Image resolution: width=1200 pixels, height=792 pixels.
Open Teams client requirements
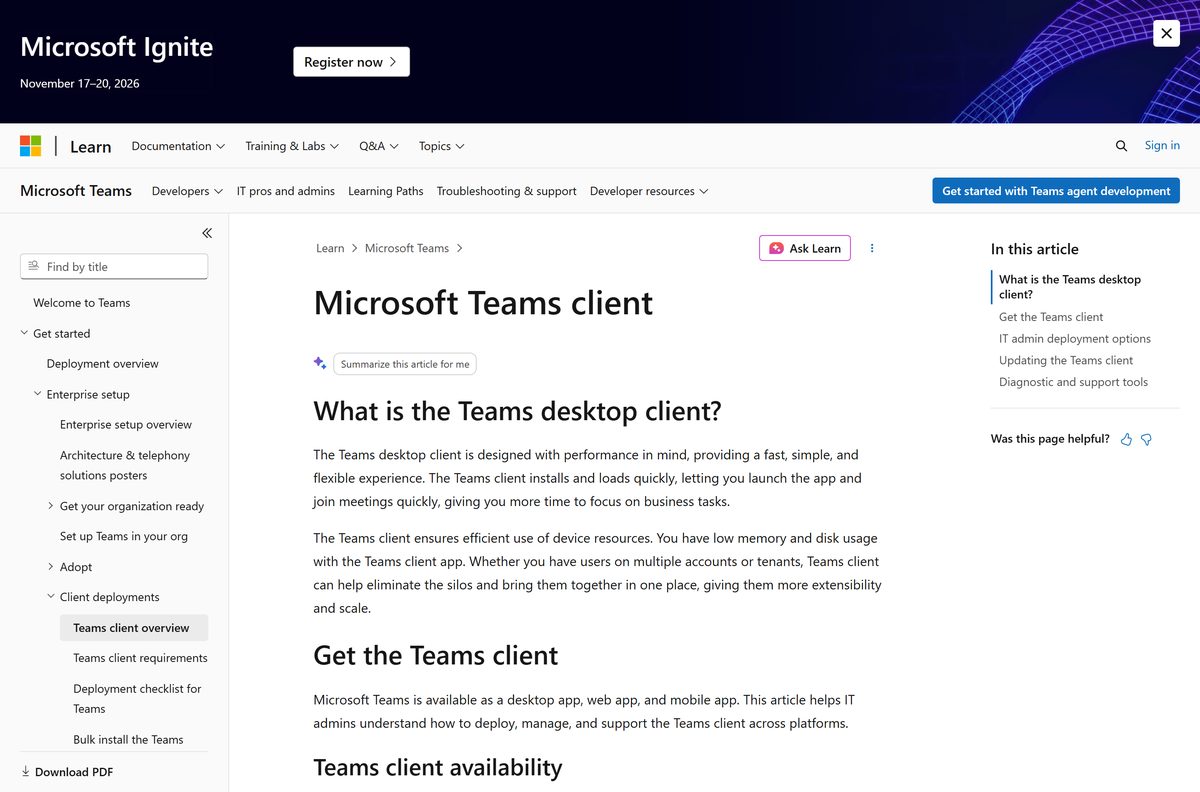pos(141,658)
